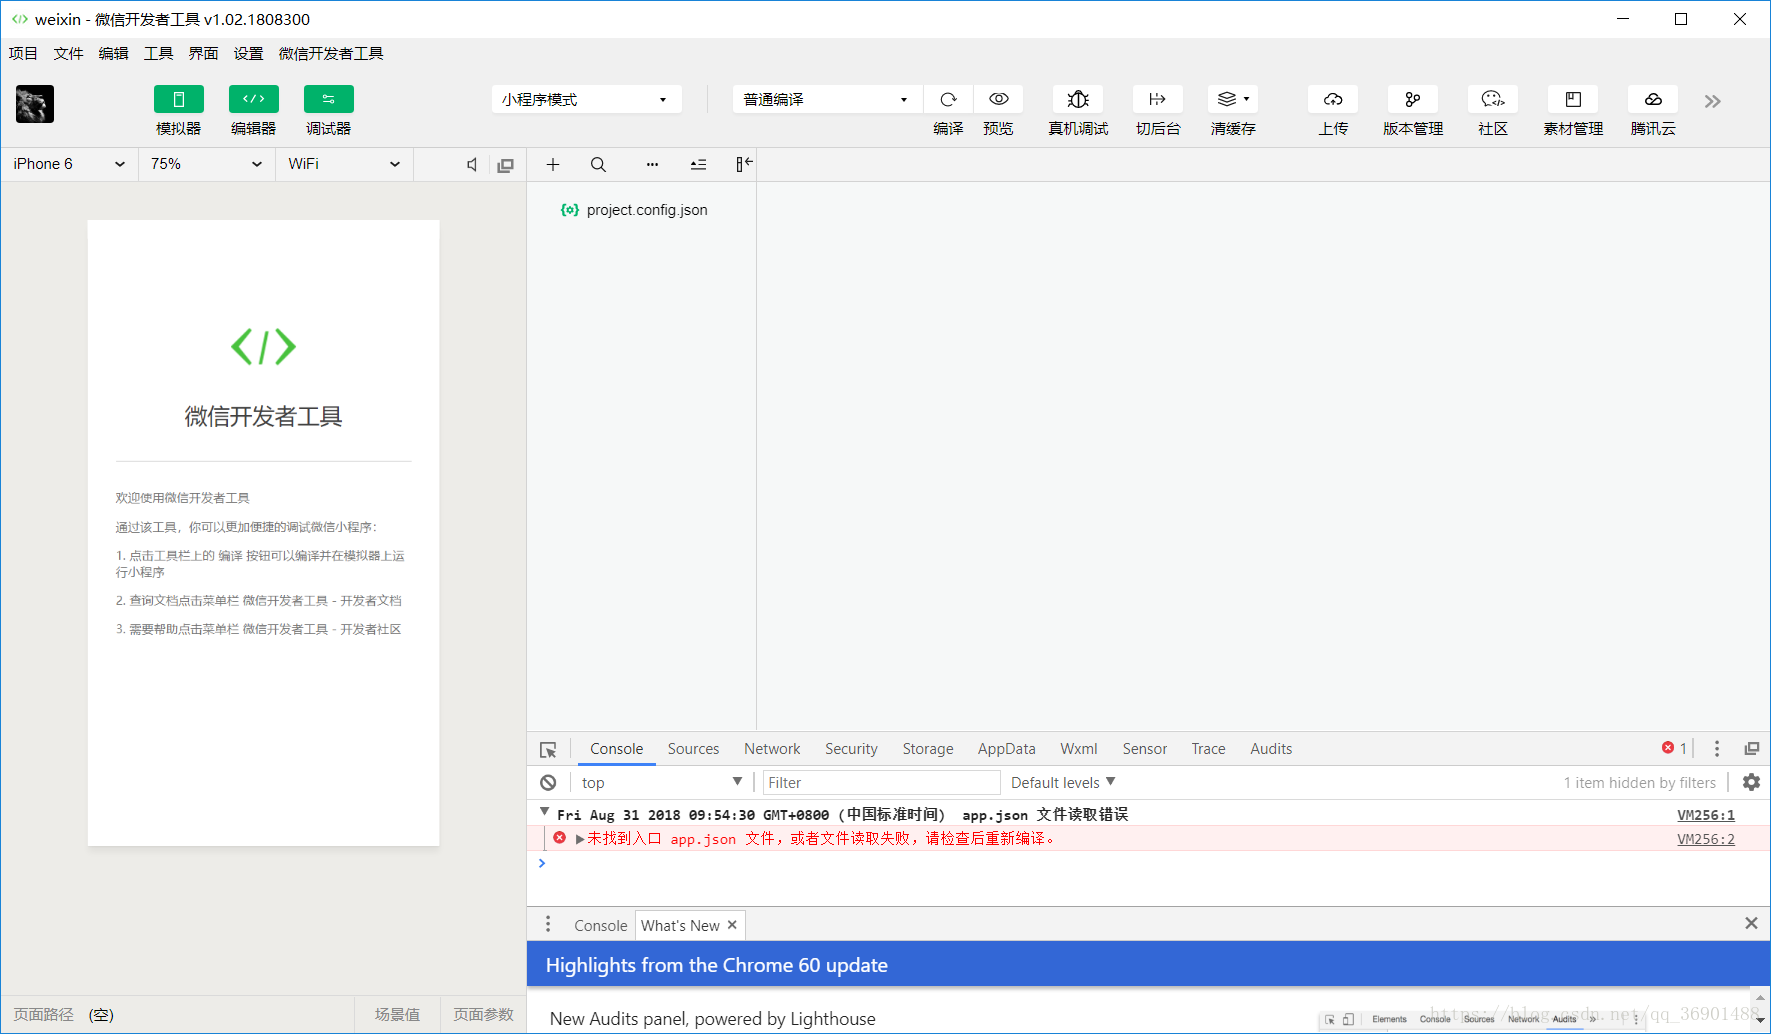Open the Default levels dropdown
The height and width of the screenshot is (1034, 1771).
click(x=1063, y=783)
